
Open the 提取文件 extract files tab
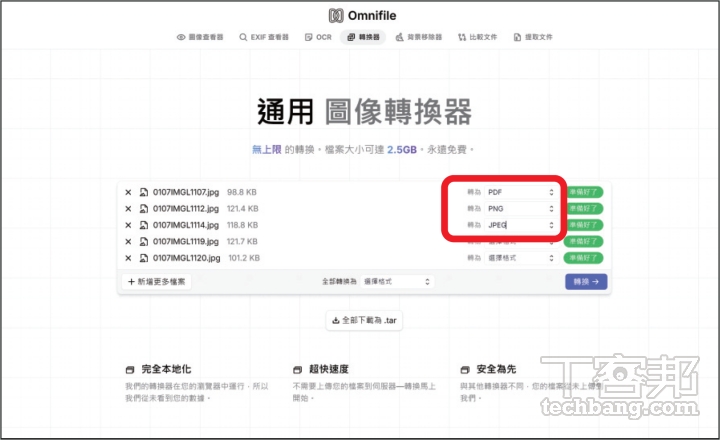533,37
